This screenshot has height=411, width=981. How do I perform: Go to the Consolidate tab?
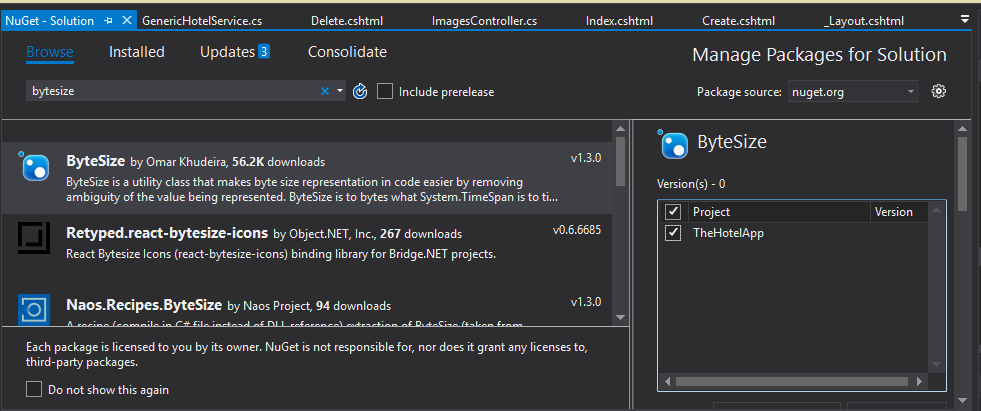(347, 52)
